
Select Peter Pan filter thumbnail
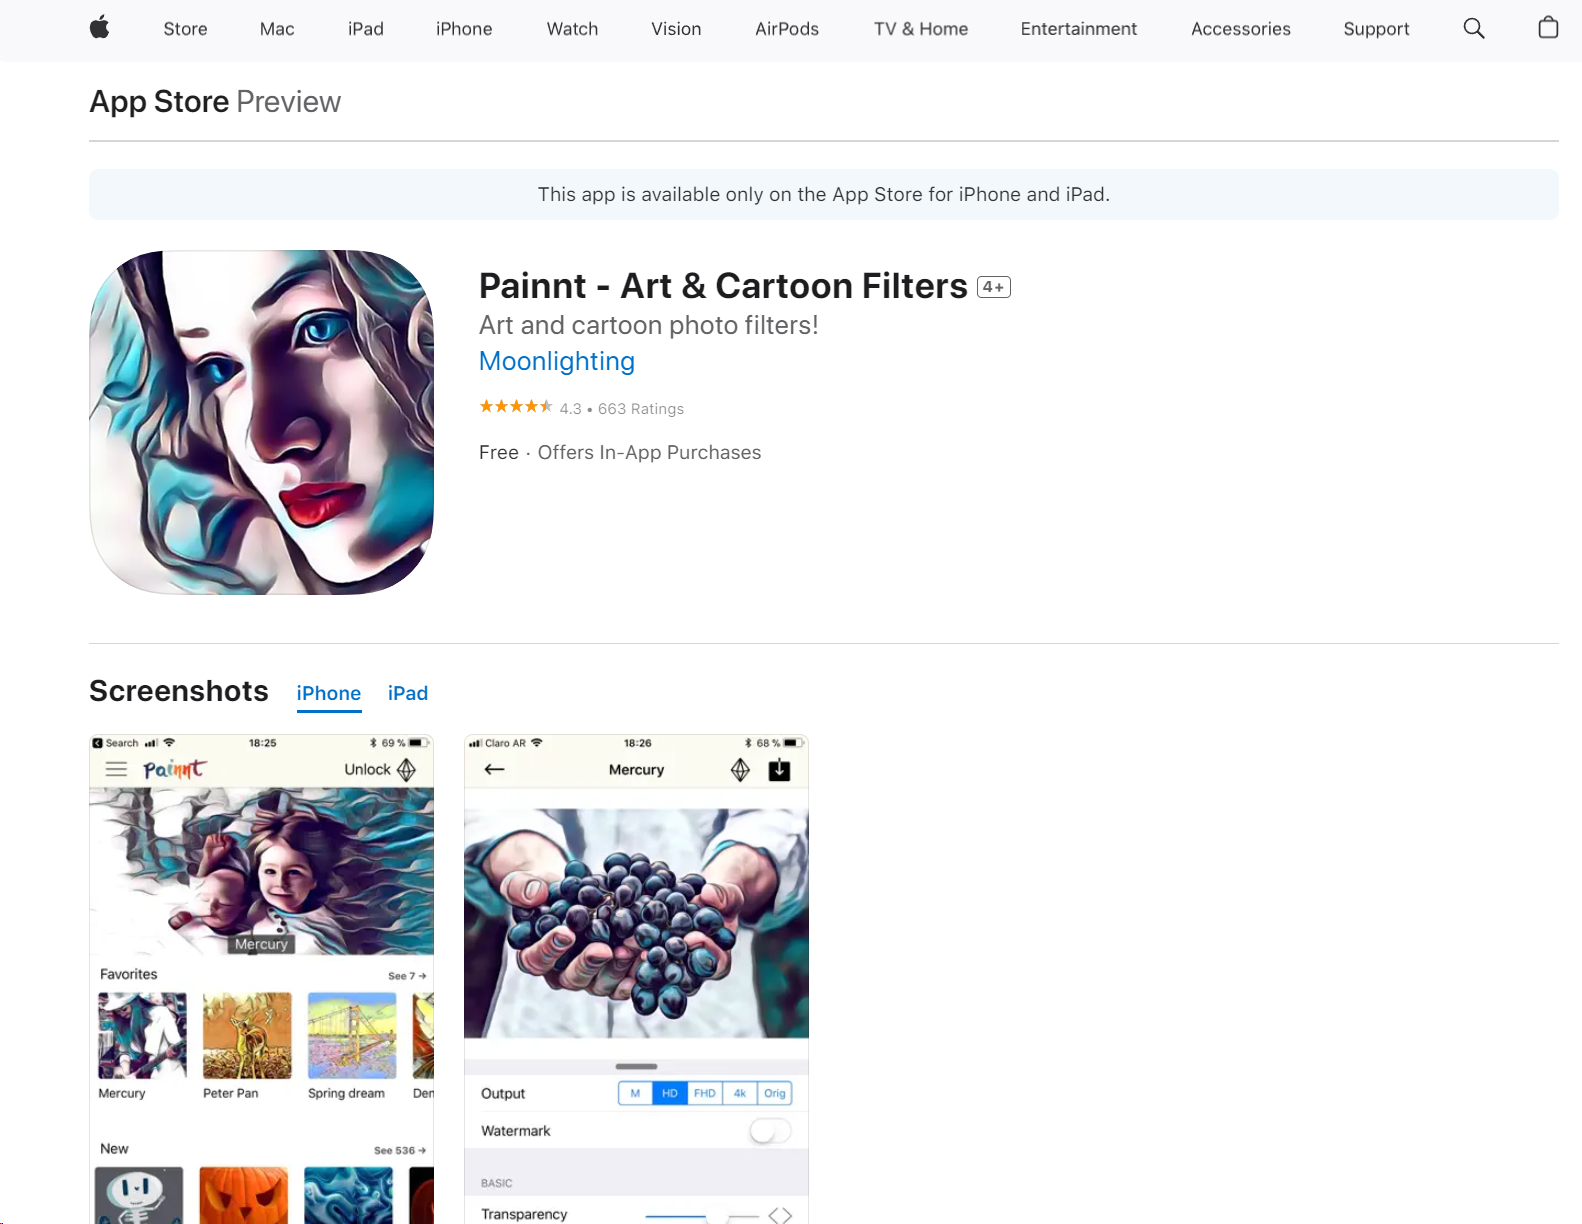(247, 1035)
